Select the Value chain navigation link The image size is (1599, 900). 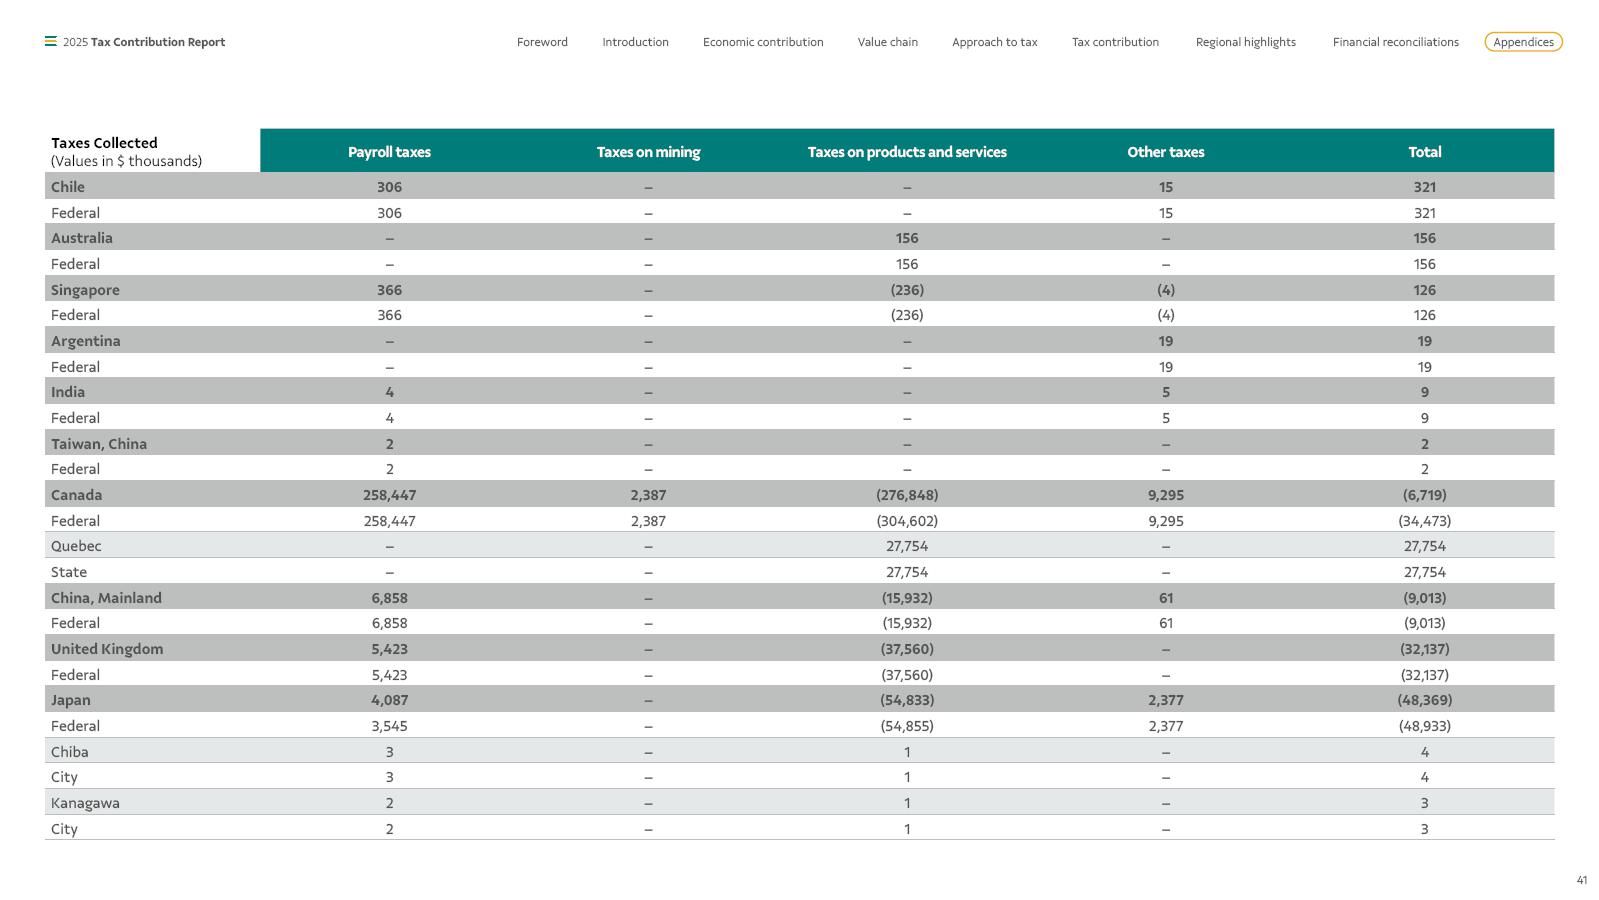pos(887,42)
